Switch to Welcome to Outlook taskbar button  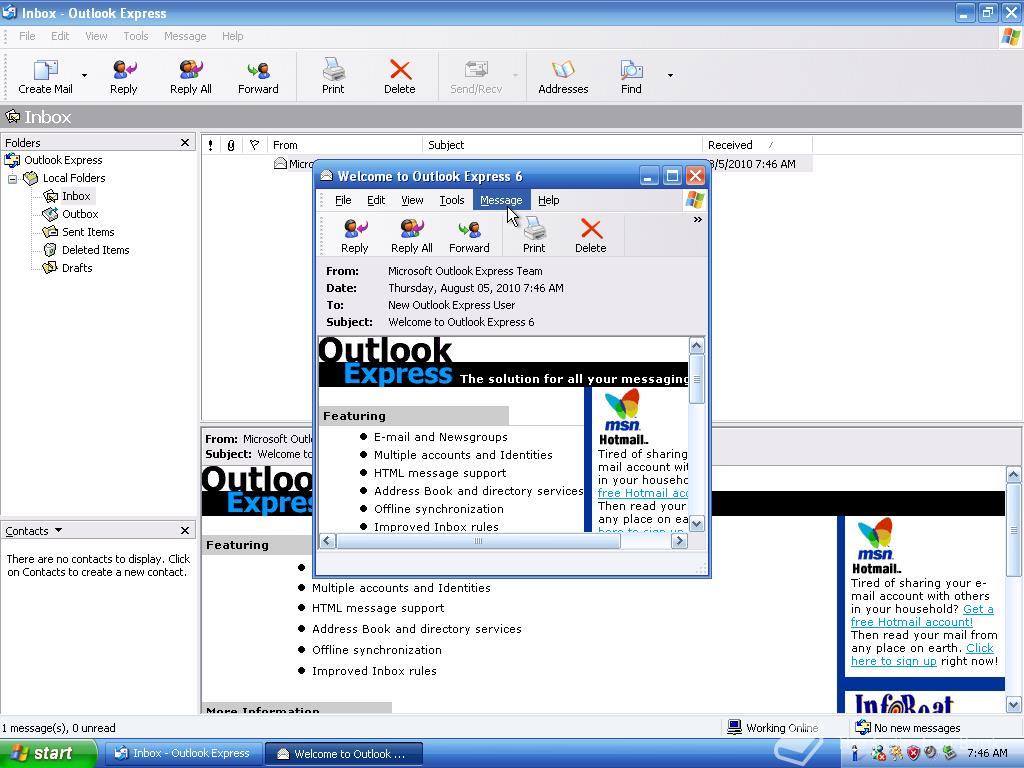pyautogui.click(x=343, y=754)
